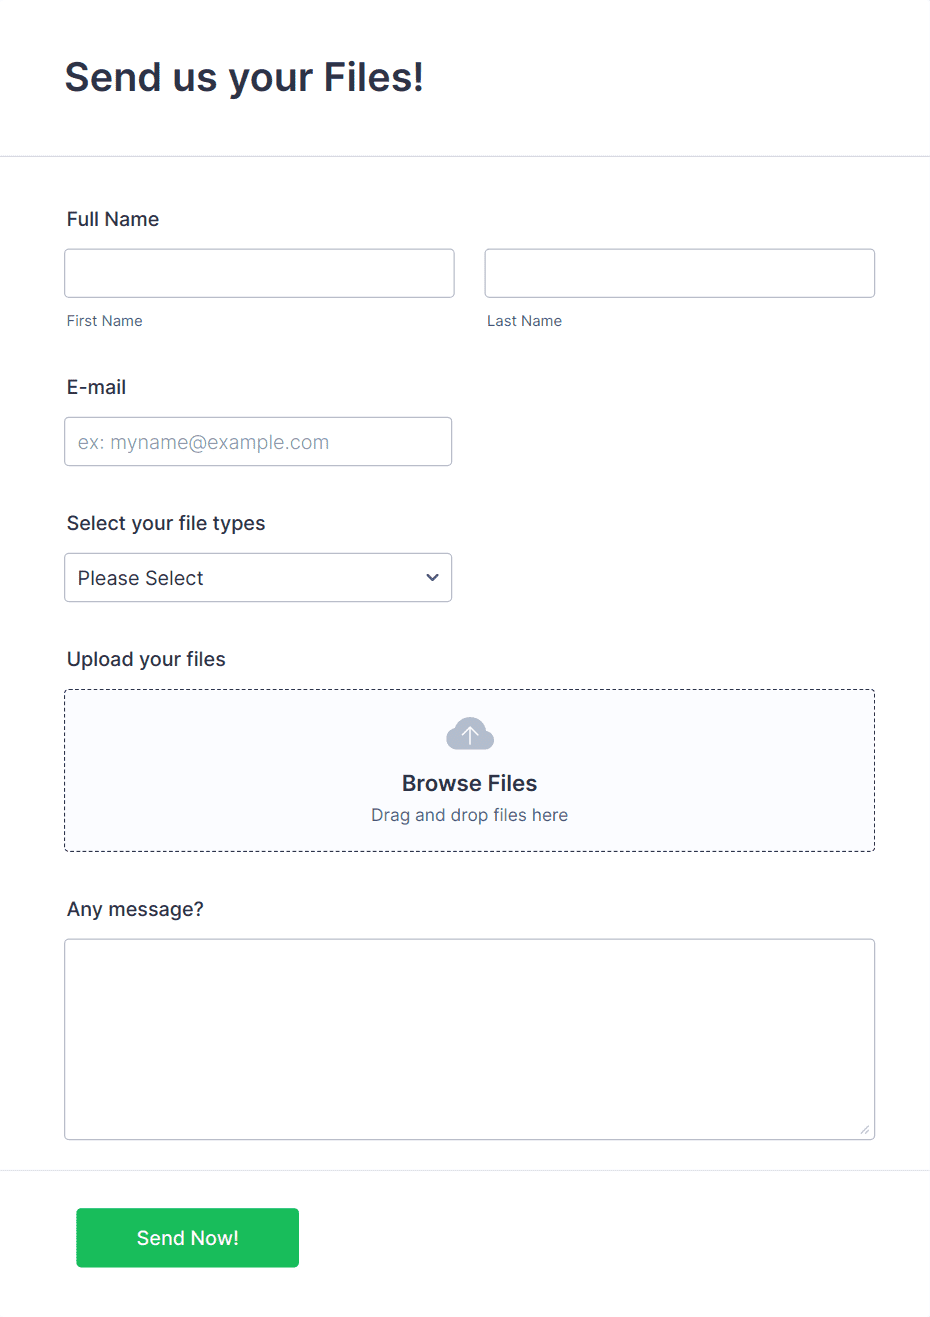Click the cloud upload icon

[x=469, y=733]
